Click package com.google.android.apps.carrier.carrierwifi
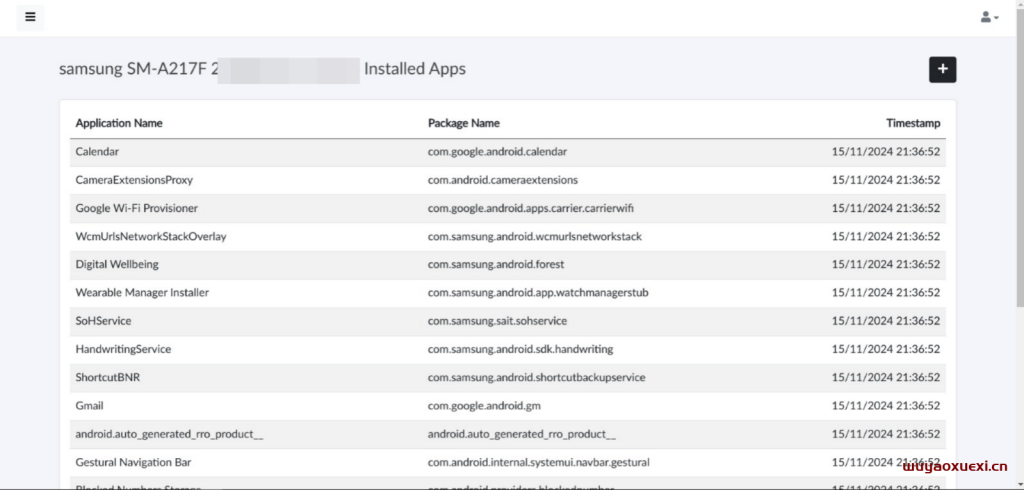 point(531,208)
